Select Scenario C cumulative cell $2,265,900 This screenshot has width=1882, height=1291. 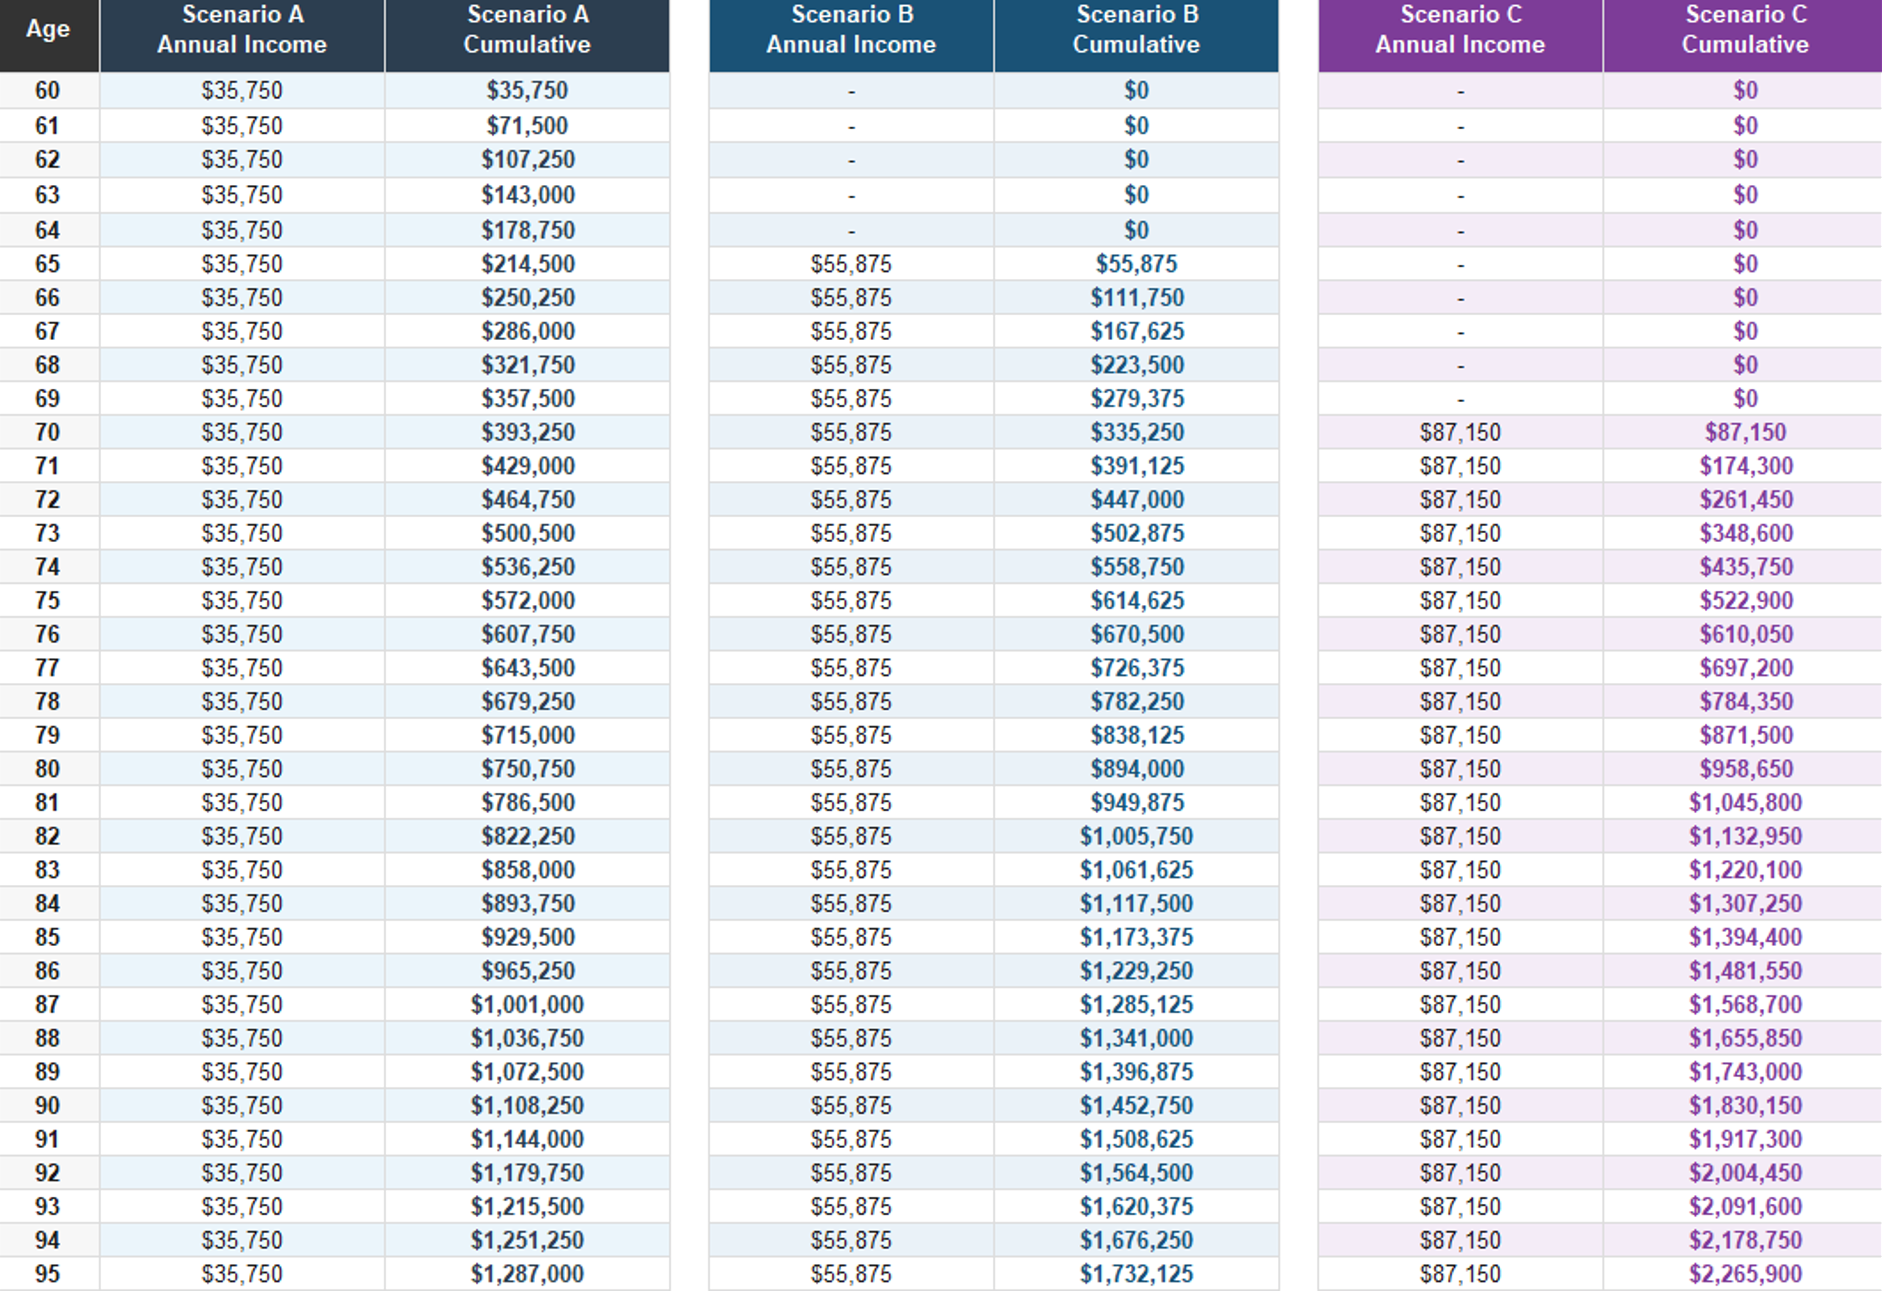(x=1745, y=1274)
